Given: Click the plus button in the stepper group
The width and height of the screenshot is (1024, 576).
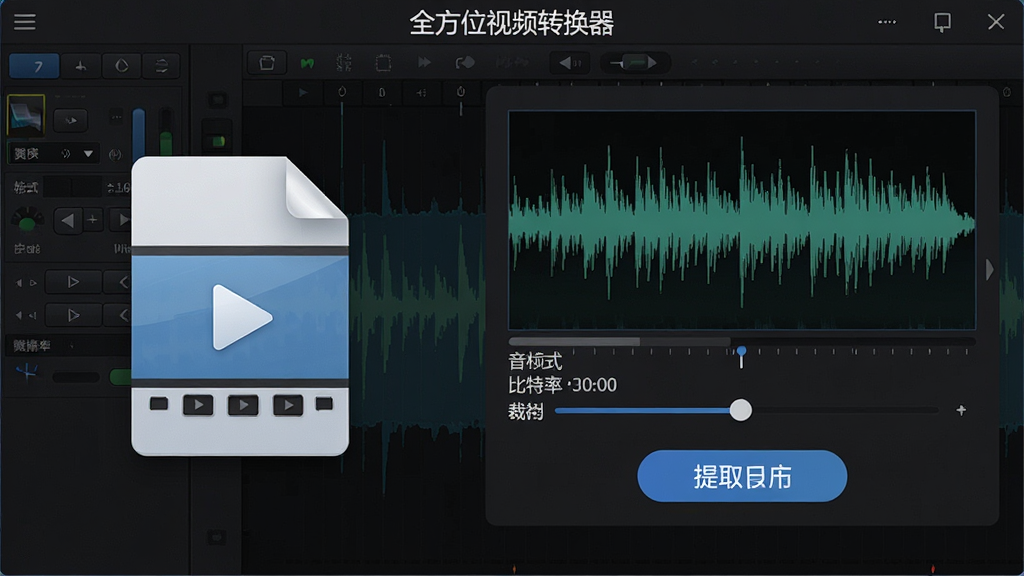Looking at the screenshot, I should tap(93, 220).
